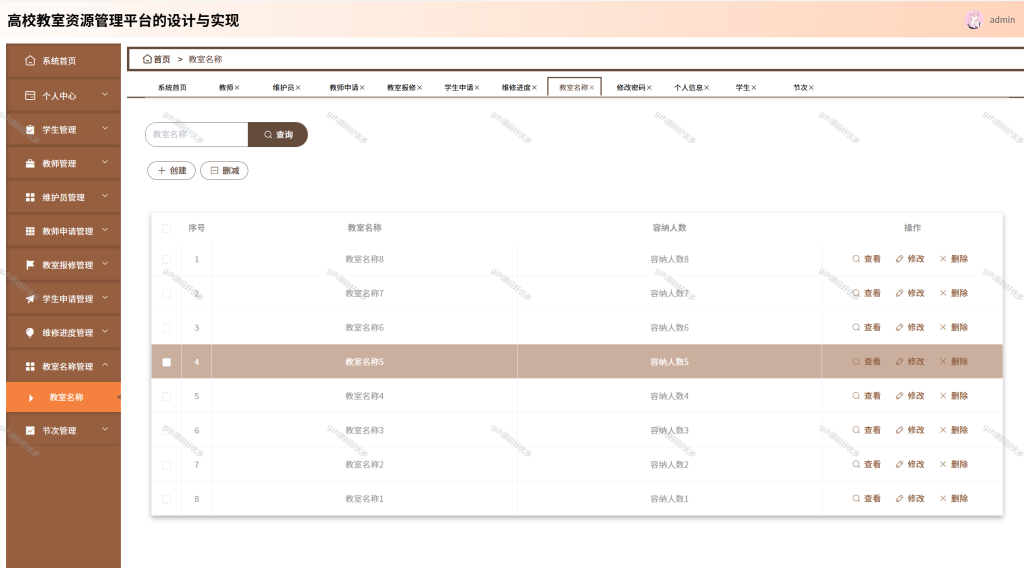The image size is (1024, 568).
Task: Check the box for row 教室名称6
Action: (x=167, y=328)
